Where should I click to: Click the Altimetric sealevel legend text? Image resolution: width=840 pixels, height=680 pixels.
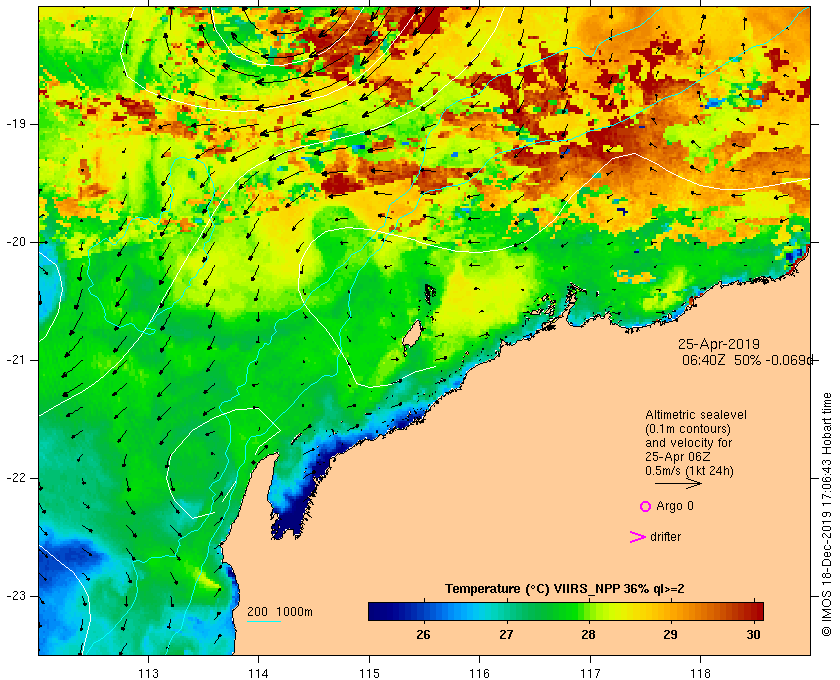pos(696,415)
